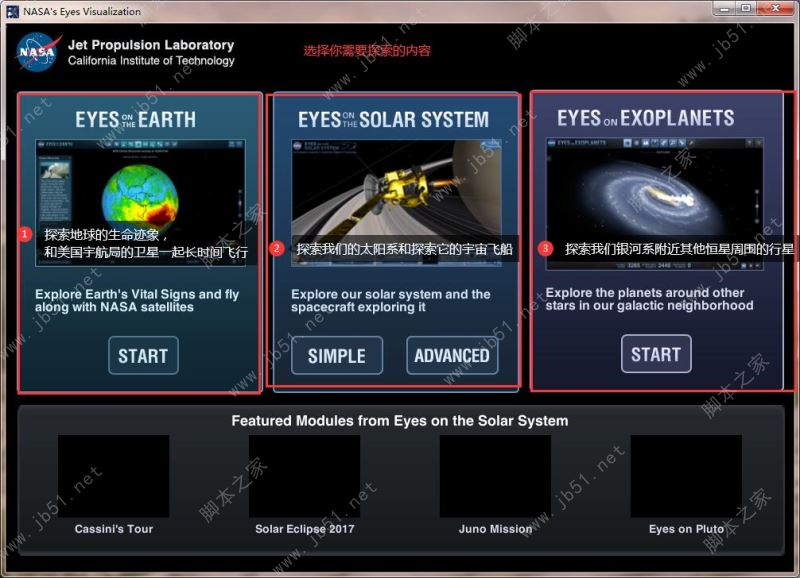Launch Solar System in ADVANCED mode
Screen dimensions: 800x578
point(452,356)
